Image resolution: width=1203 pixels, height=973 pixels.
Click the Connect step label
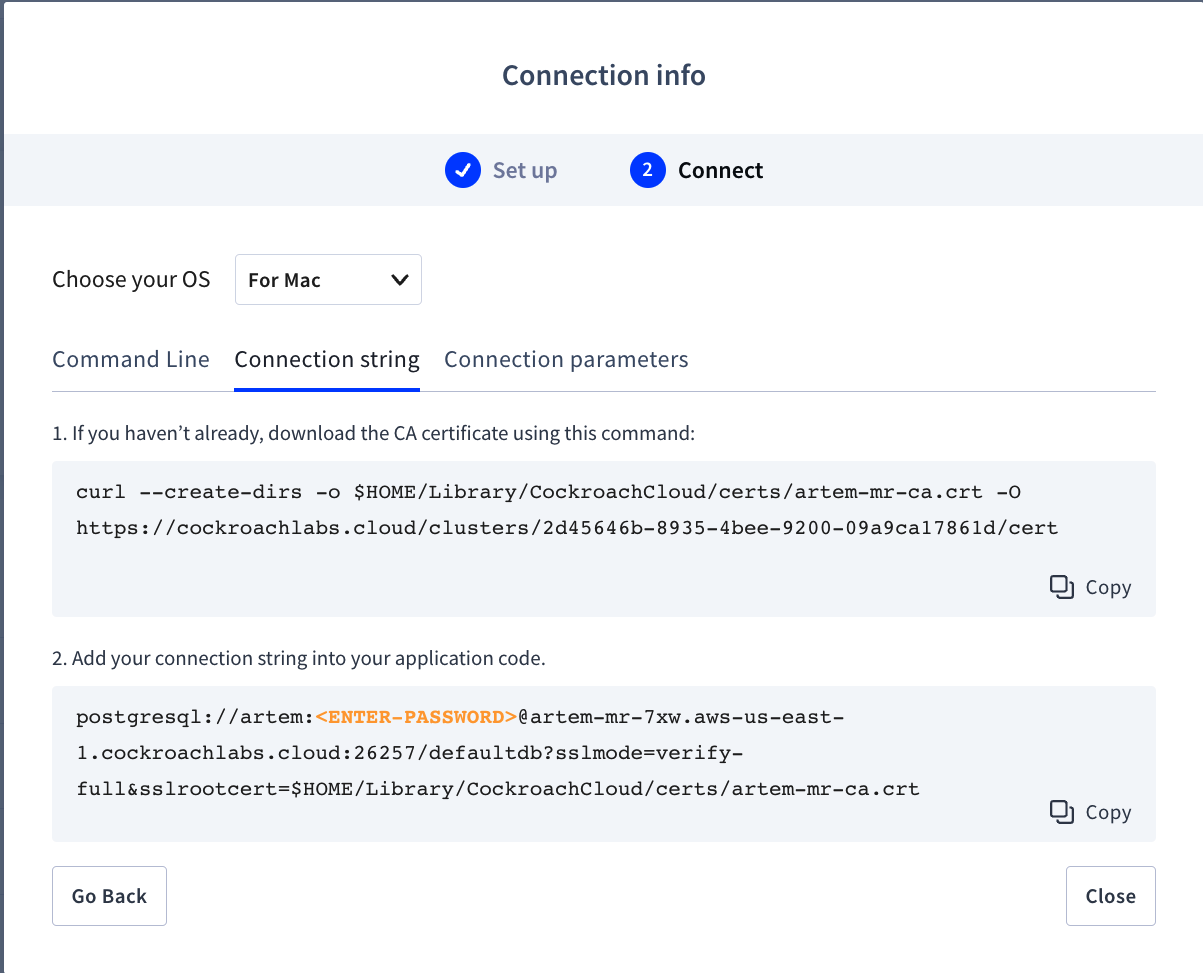point(720,171)
